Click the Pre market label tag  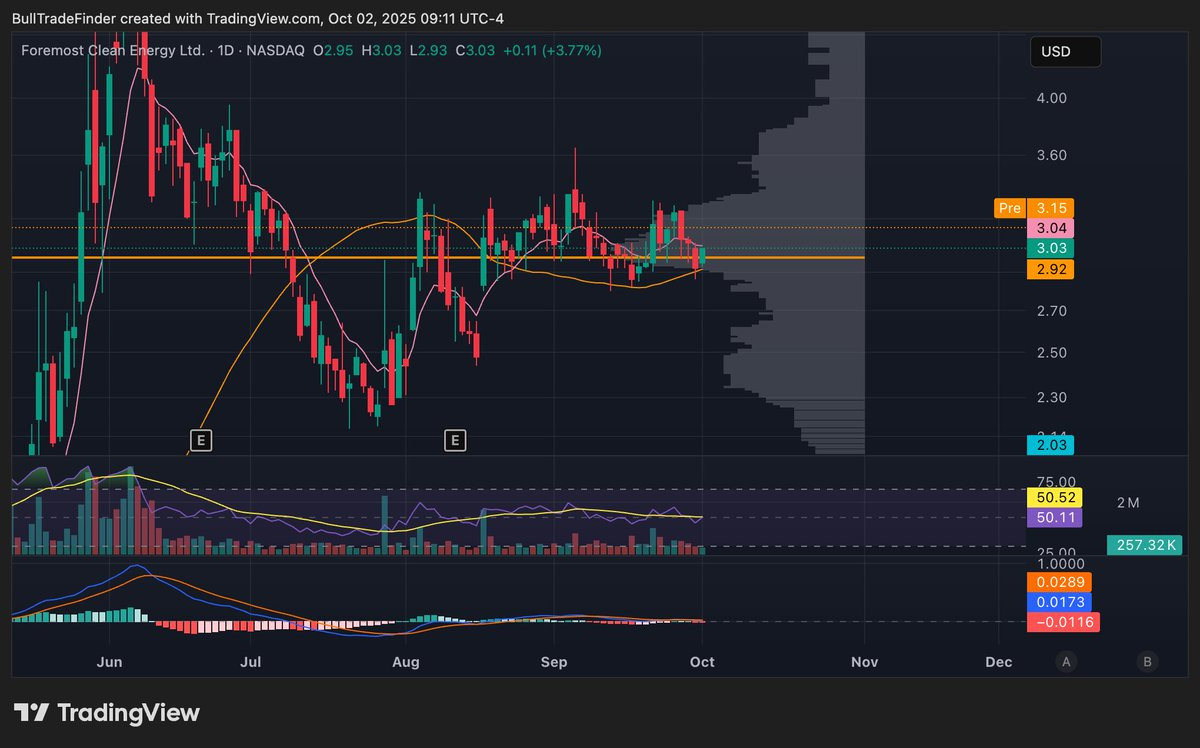coord(1009,208)
